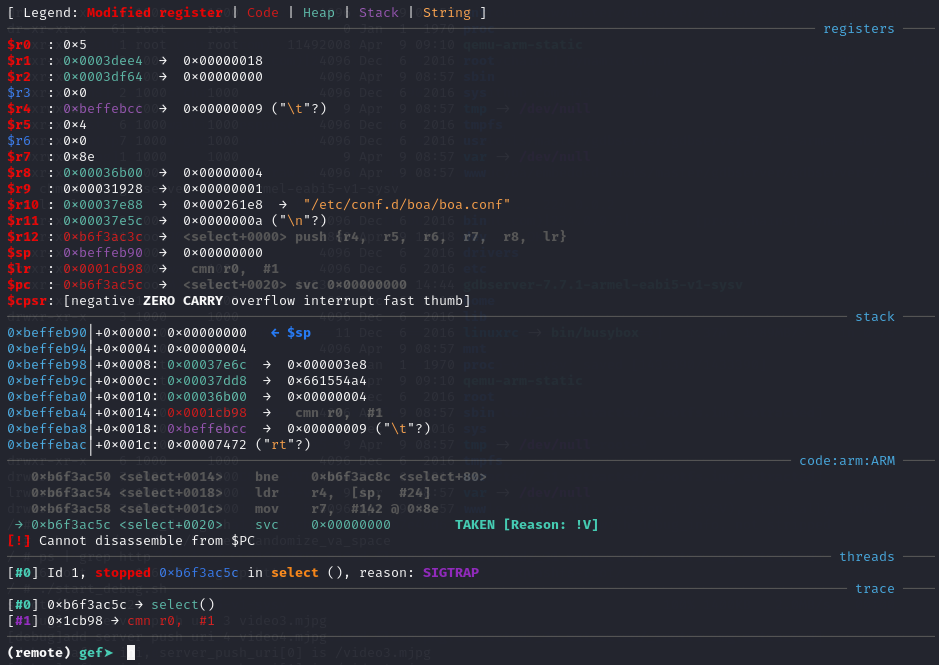939x665 pixels.
Task: Select the "mov" instruction in code listing
Action: [x=266, y=508]
